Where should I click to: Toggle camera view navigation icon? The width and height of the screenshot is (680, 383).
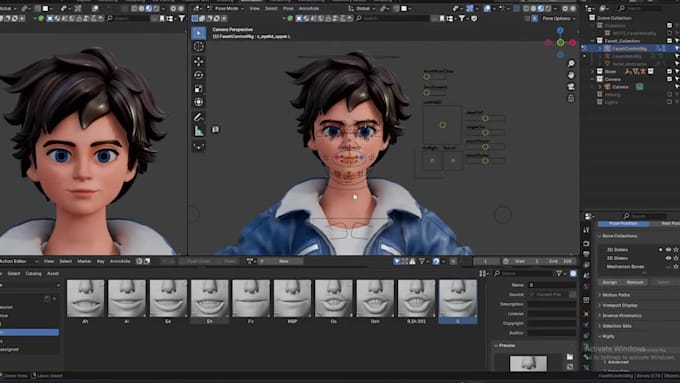click(x=571, y=87)
